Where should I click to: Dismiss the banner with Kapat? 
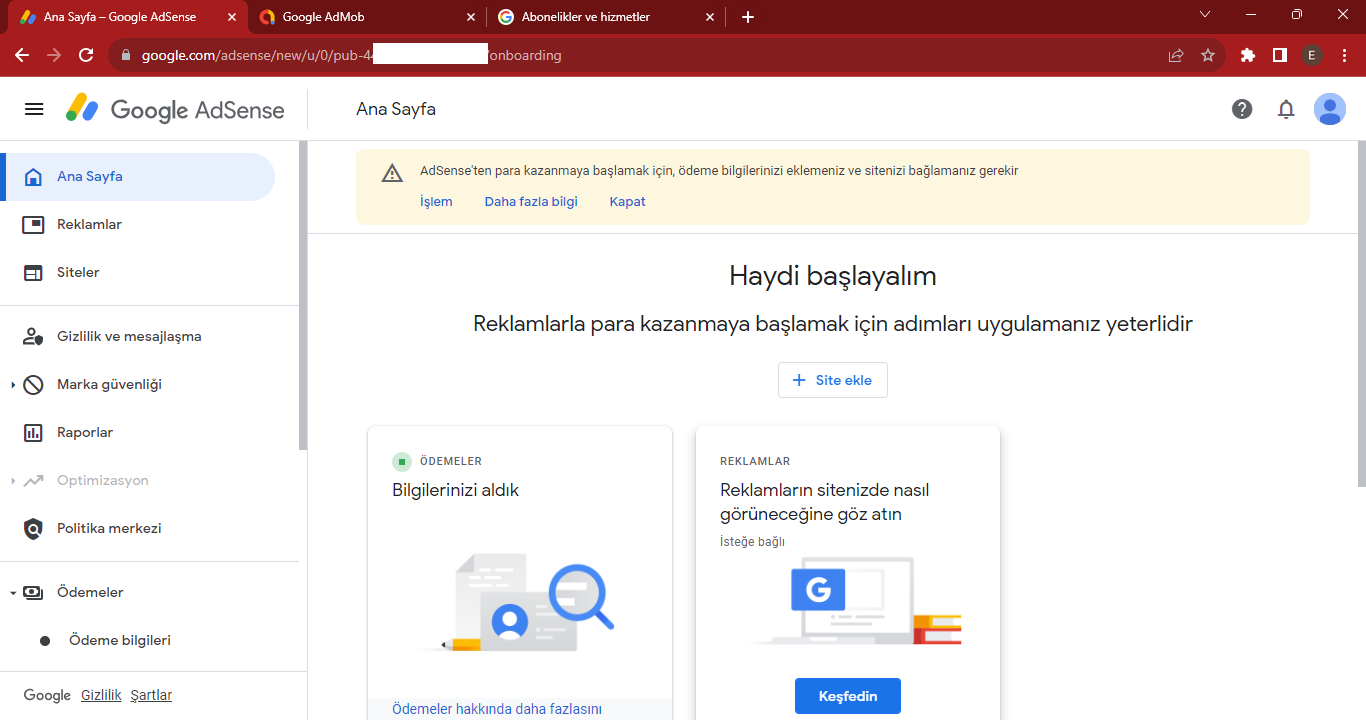click(x=628, y=202)
